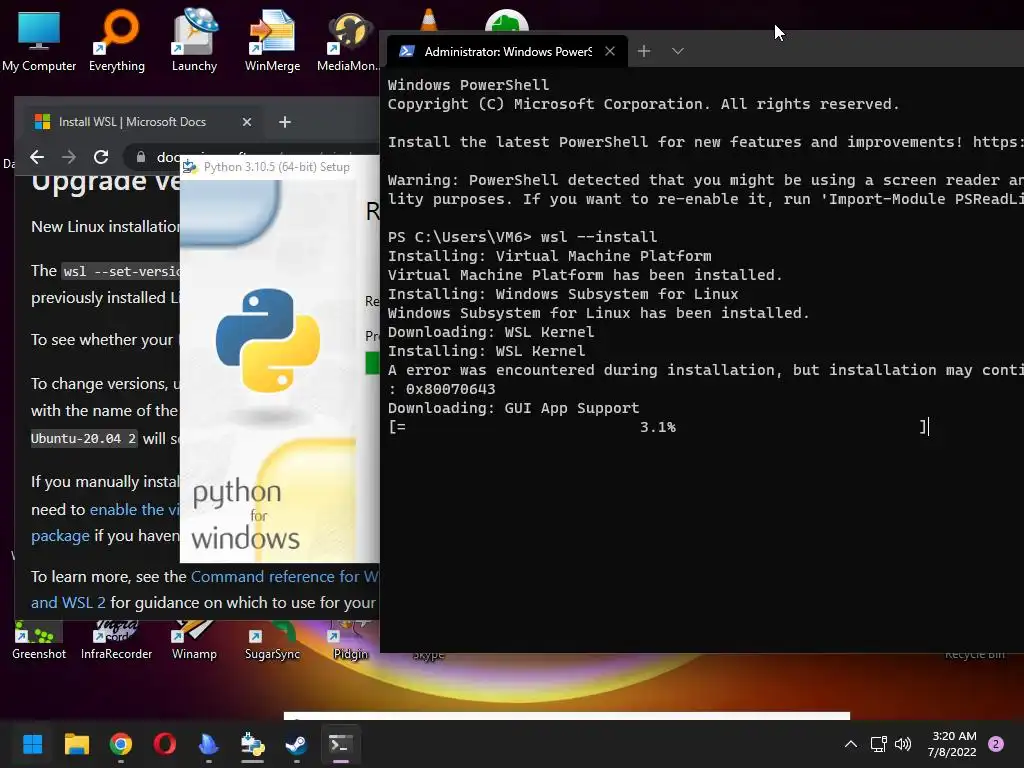Select the Install WSL Microsoft Docs tab
The height and width of the screenshot is (768, 1024).
point(144,121)
